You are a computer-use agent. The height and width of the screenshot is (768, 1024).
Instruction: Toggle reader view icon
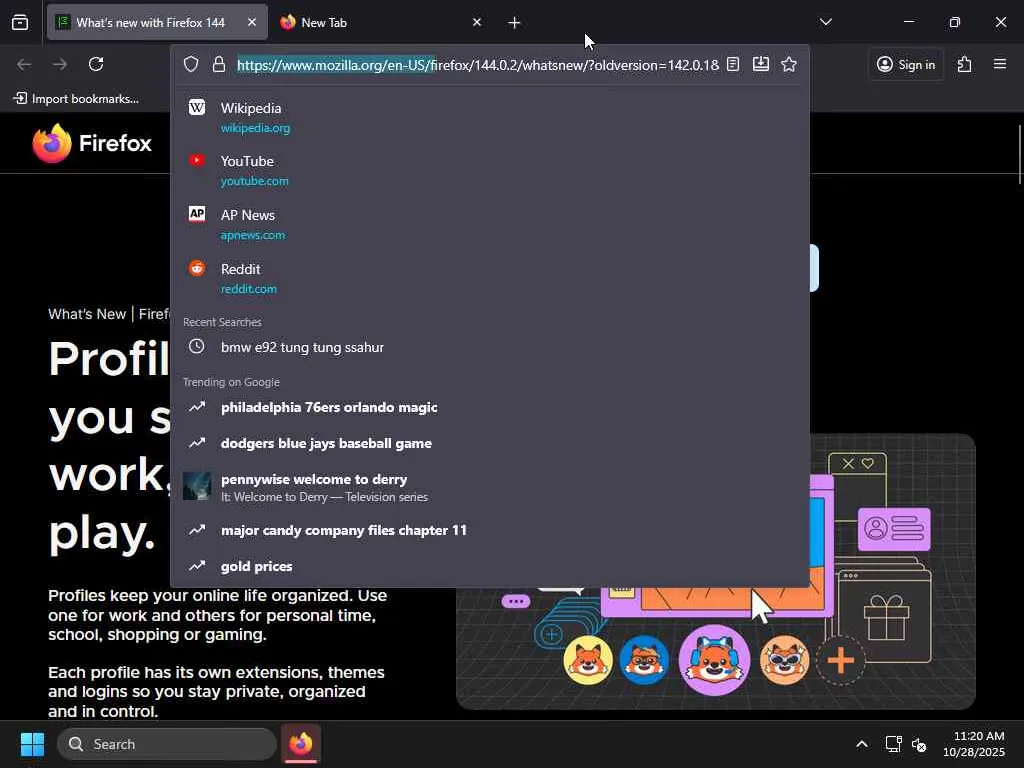pos(733,64)
